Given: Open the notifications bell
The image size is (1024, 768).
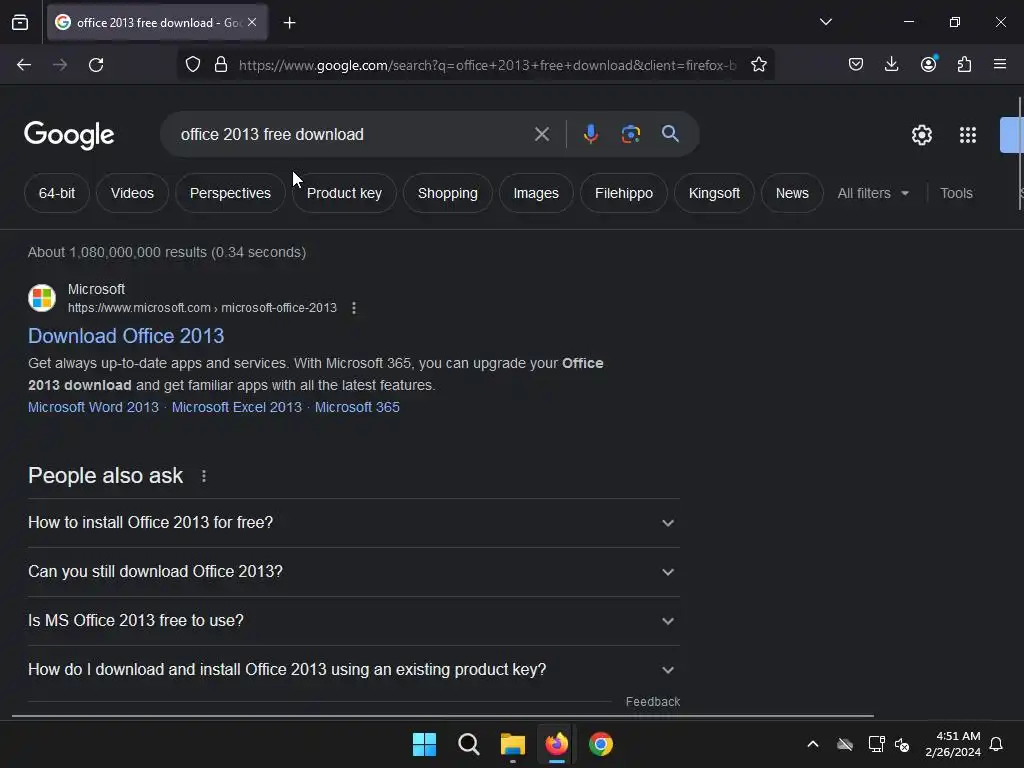Looking at the screenshot, I should tap(996, 744).
